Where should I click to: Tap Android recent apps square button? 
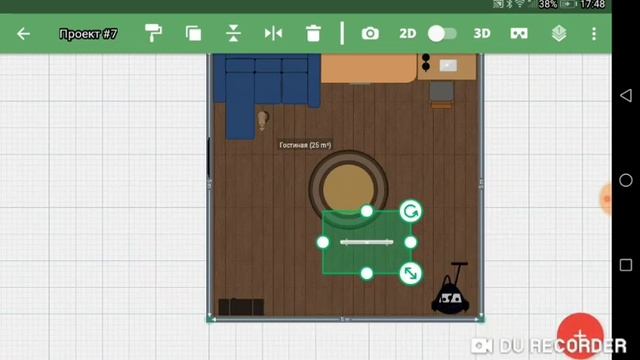[x=626, y=264]
